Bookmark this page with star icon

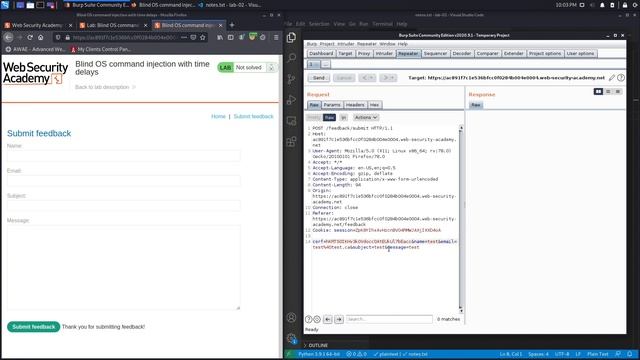click(203, 37)
